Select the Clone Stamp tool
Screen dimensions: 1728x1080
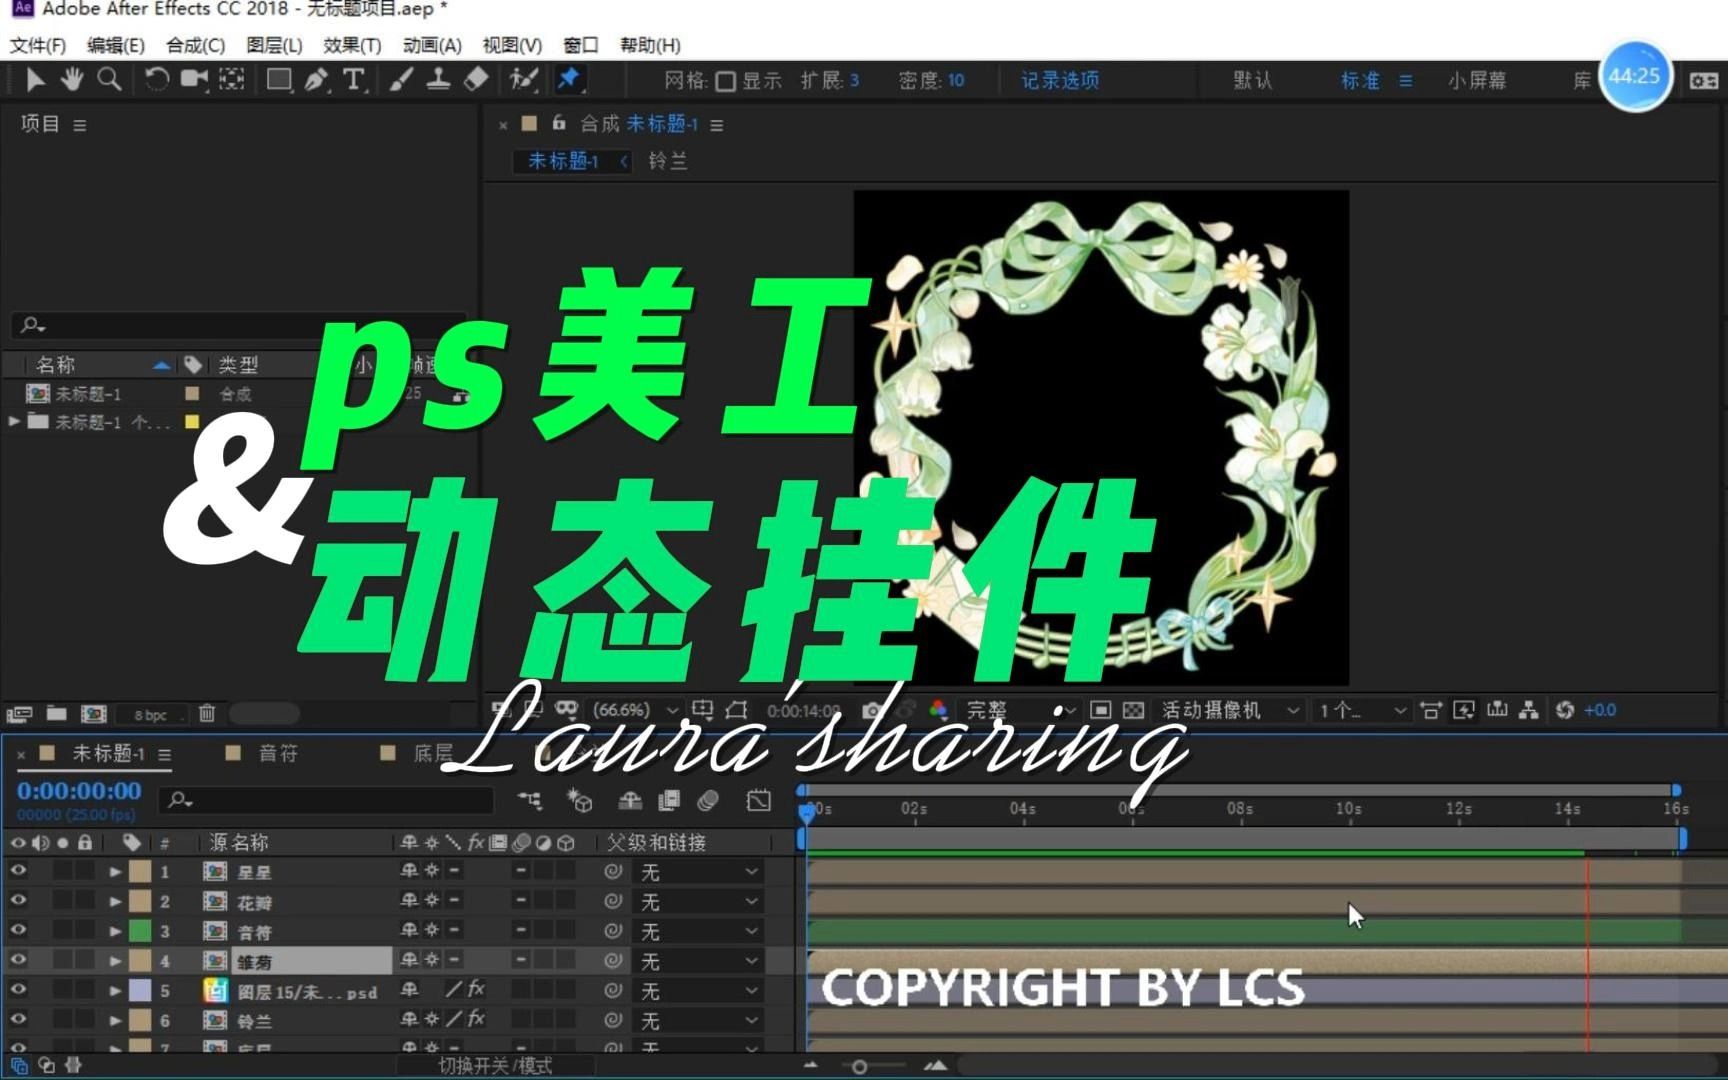click(438, 80)
